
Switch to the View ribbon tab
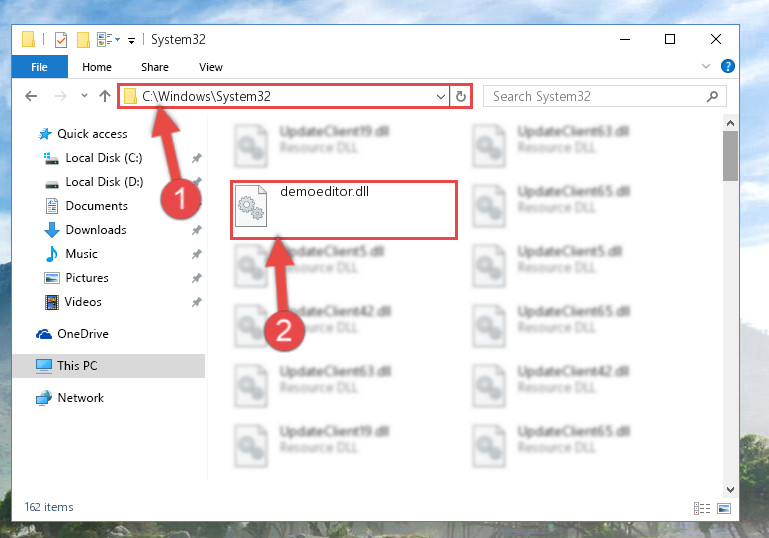tap(211, 67)
